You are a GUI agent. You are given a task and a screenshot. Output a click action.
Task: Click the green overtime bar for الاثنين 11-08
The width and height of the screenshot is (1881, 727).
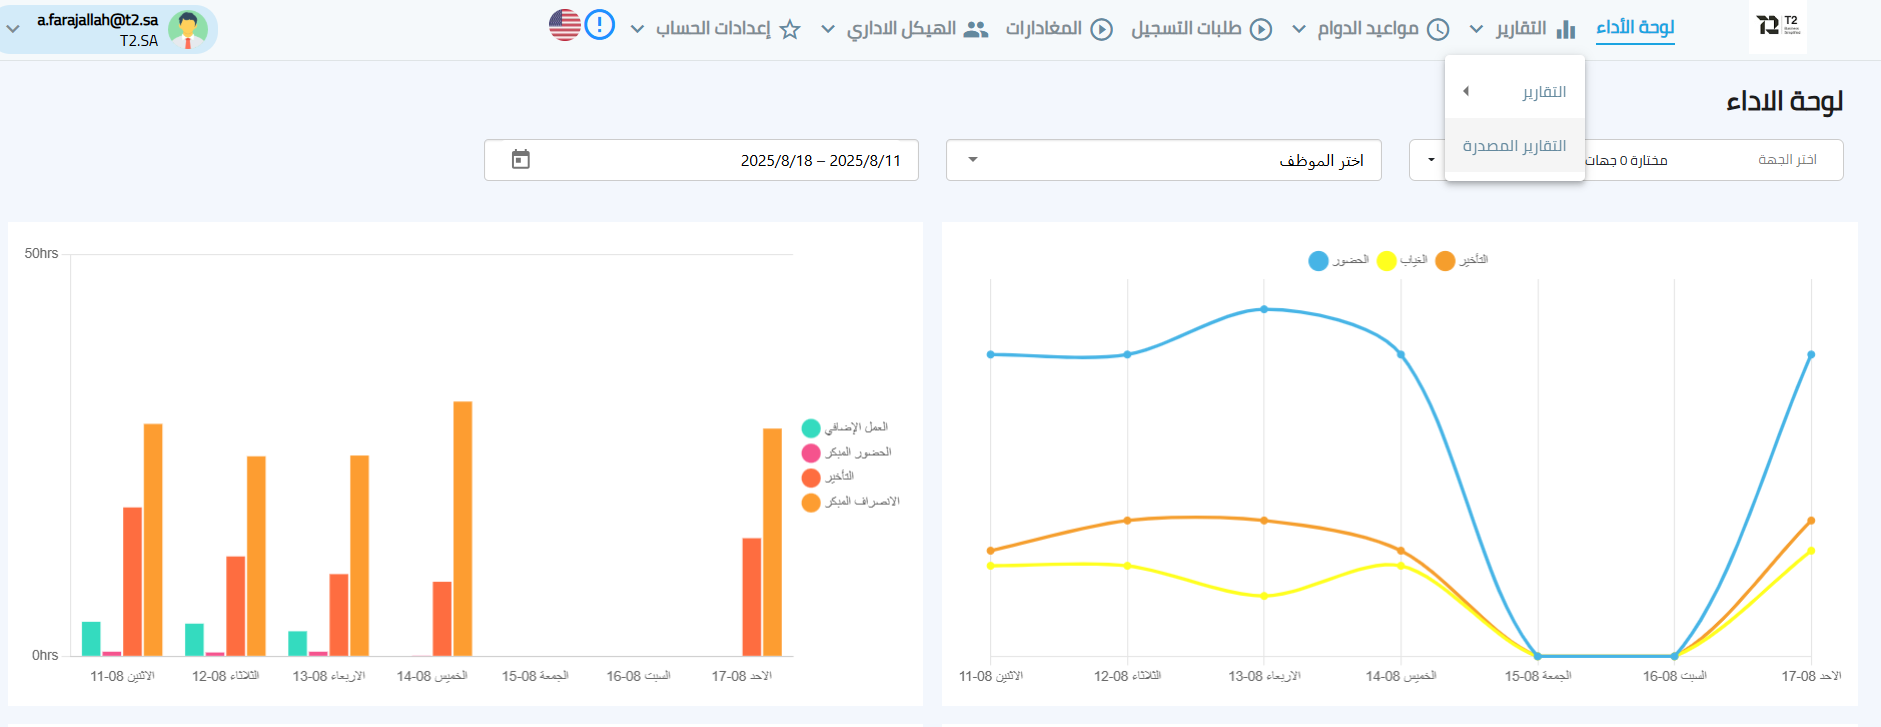click(x=91, y=639)
